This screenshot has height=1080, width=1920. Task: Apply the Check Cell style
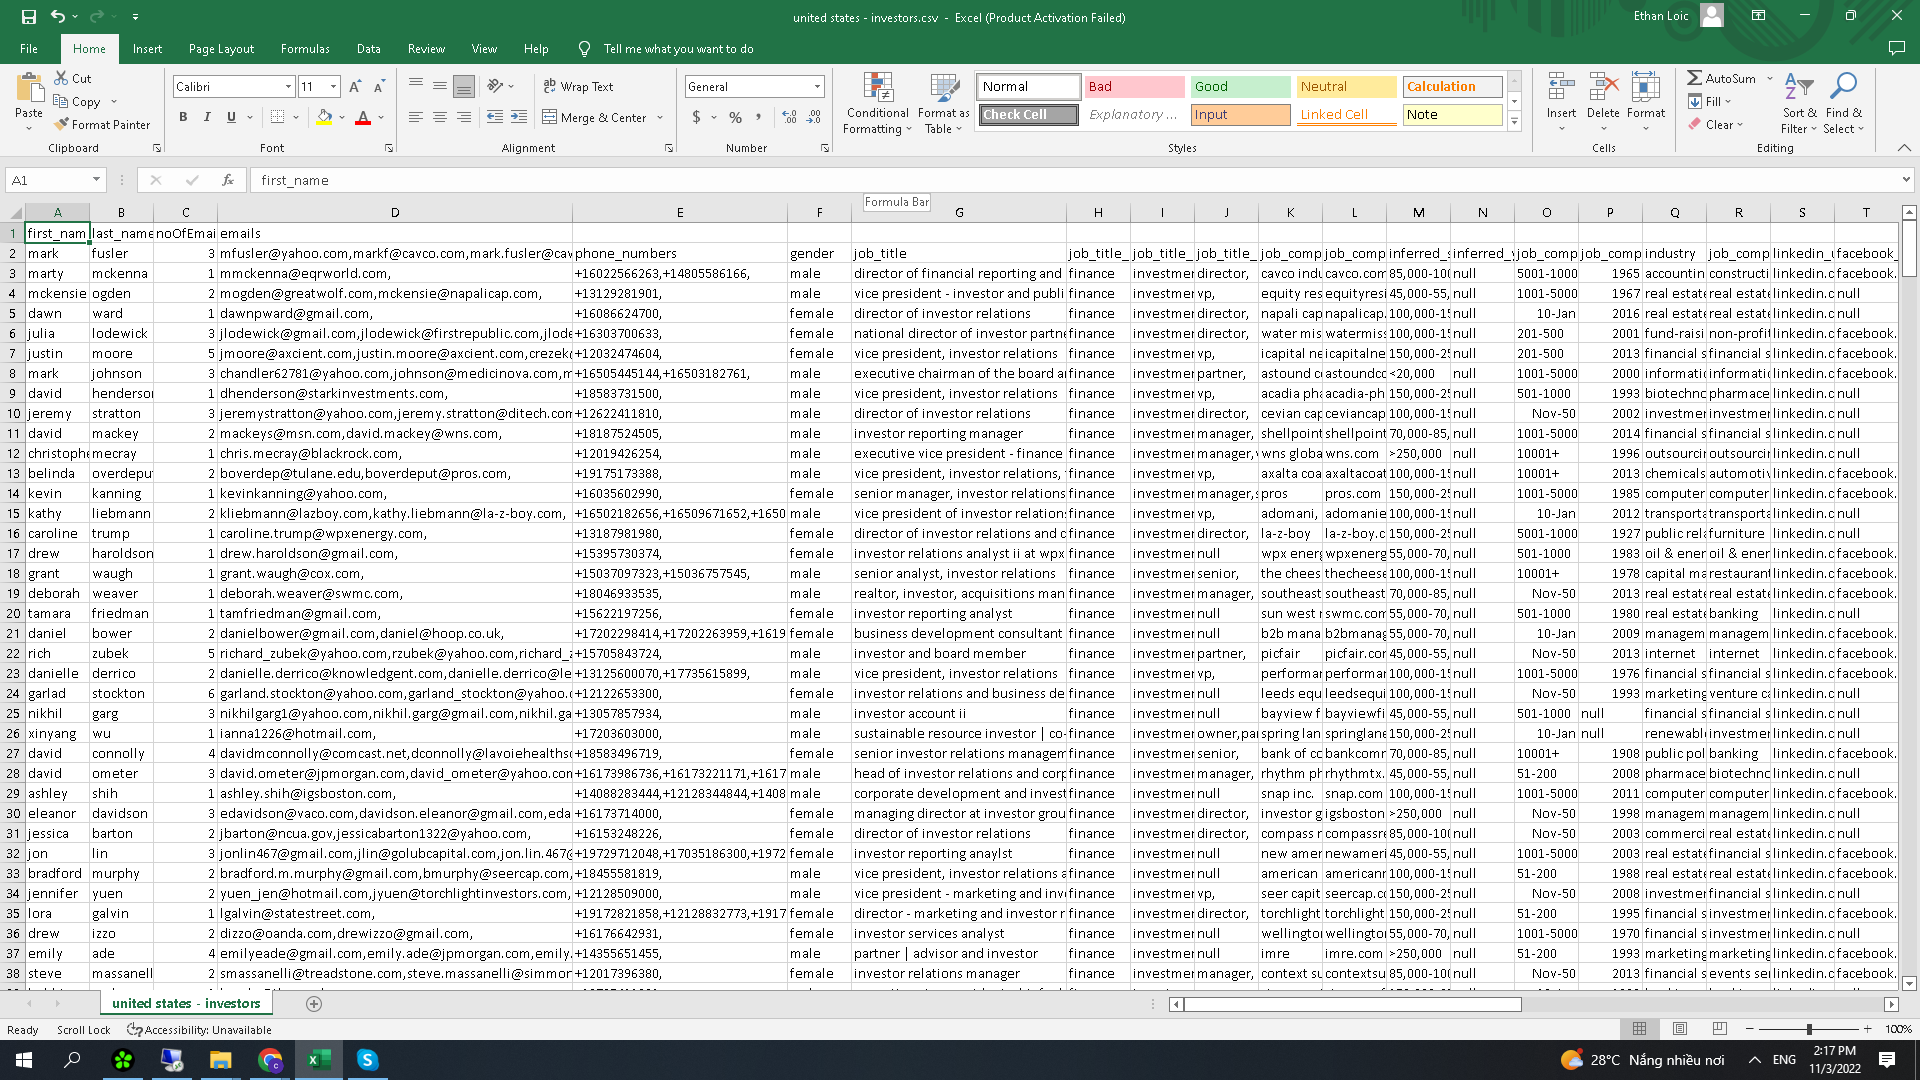pyautogui.click(x=1028, y=114)
